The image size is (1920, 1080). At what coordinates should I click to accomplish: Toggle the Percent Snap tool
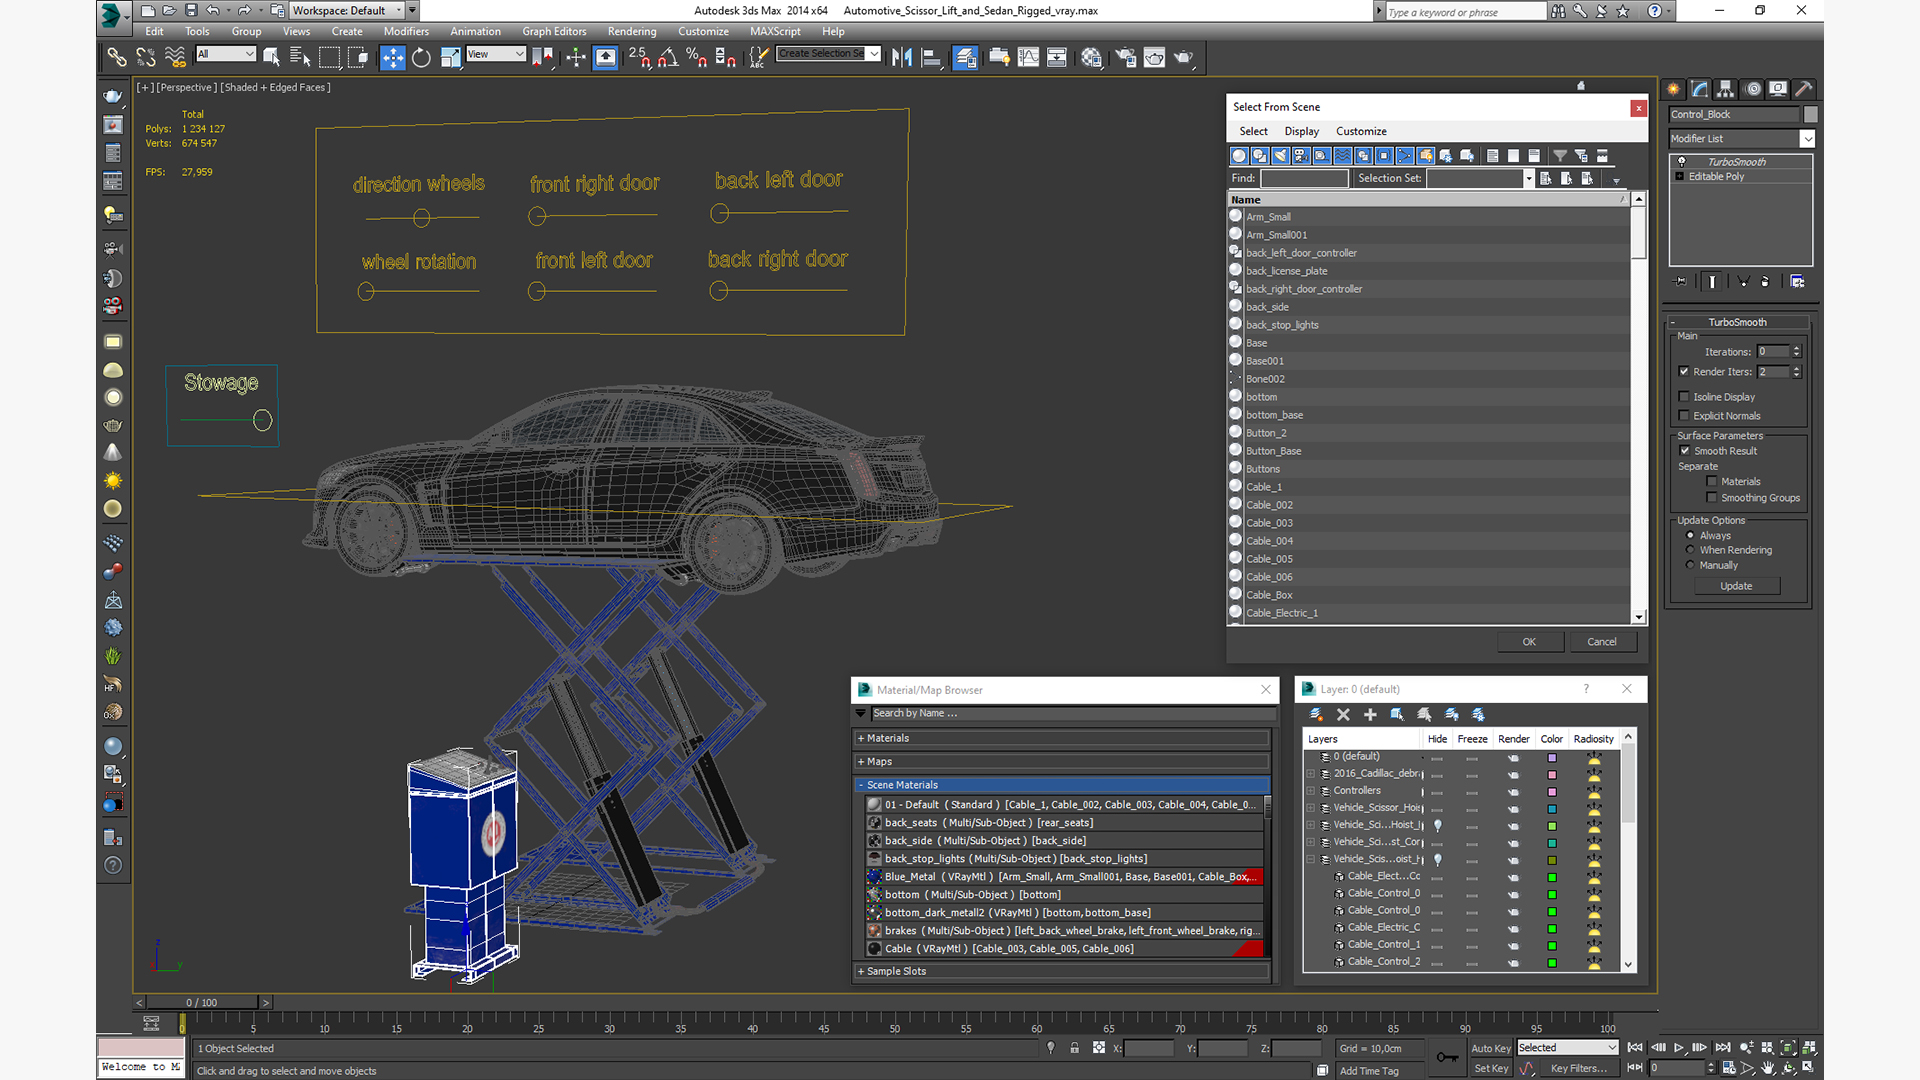pos(697,58)
